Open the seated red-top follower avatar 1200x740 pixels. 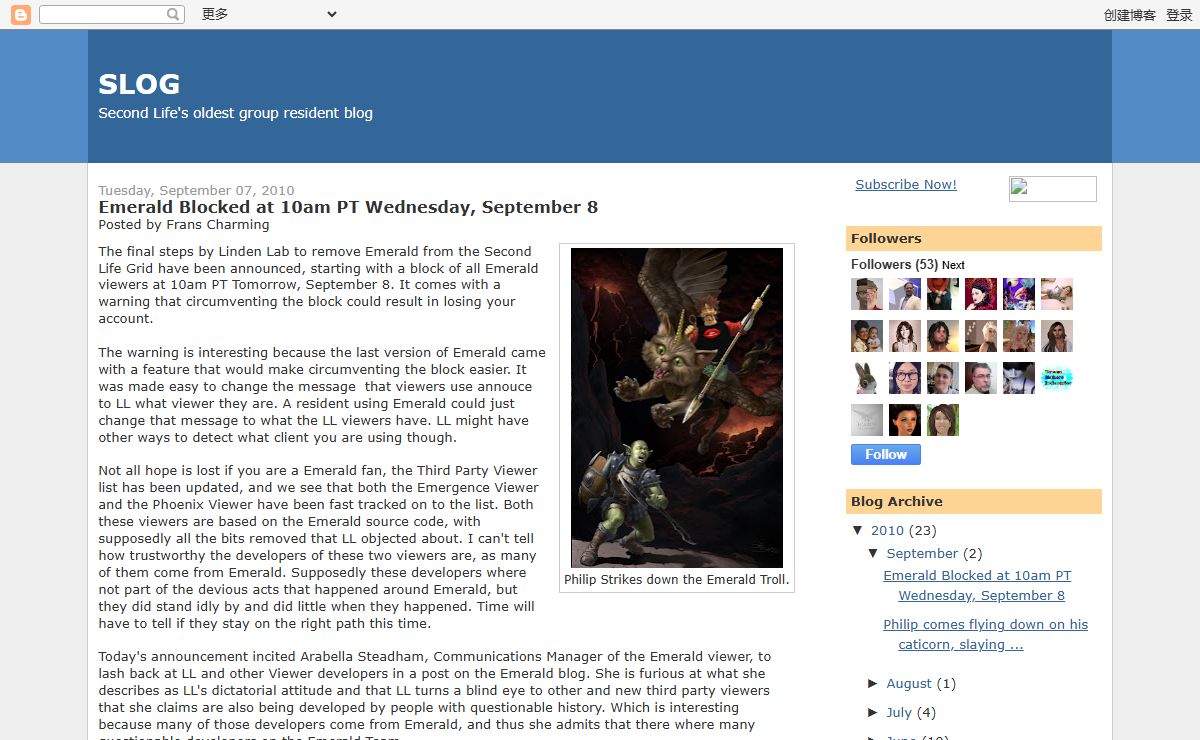coord(943,294)
